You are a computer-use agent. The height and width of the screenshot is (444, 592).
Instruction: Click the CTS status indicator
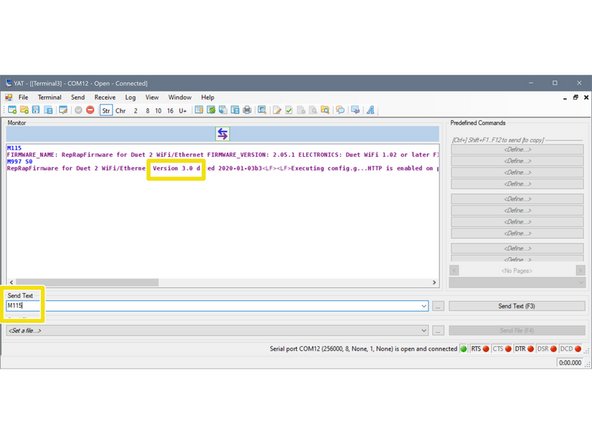pos(502,349)
